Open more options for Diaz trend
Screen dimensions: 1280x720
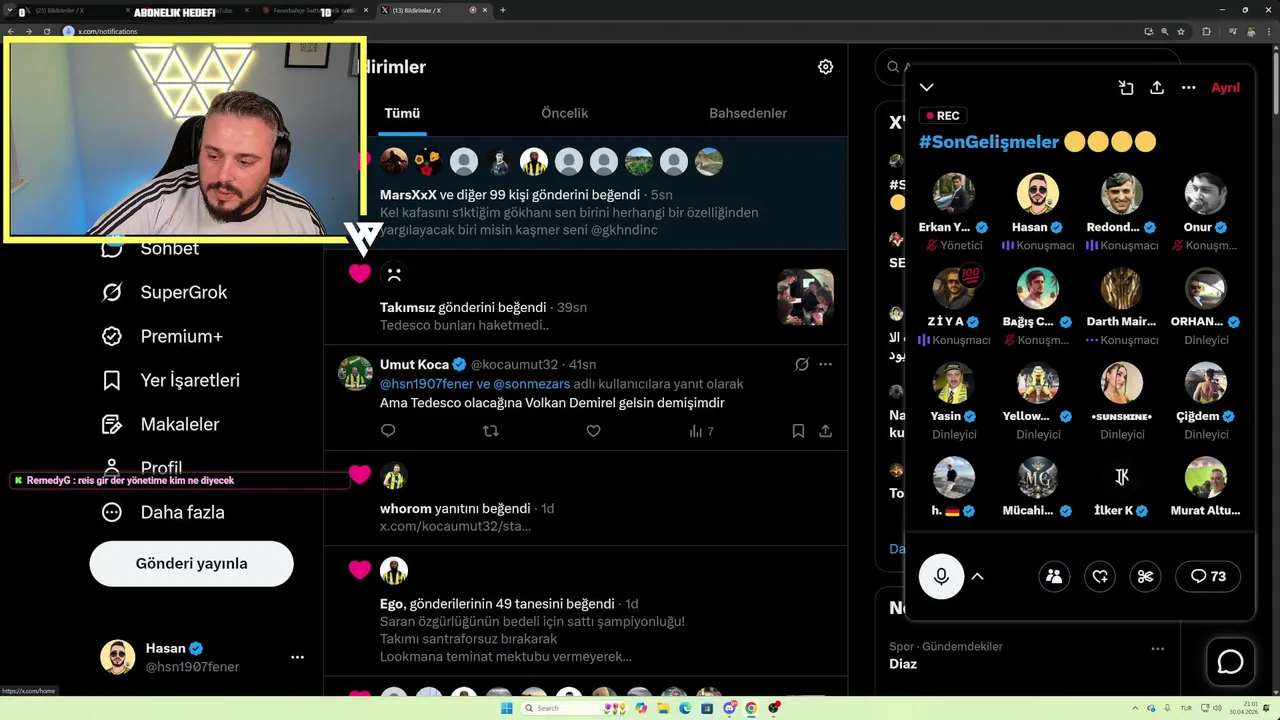1157,648
